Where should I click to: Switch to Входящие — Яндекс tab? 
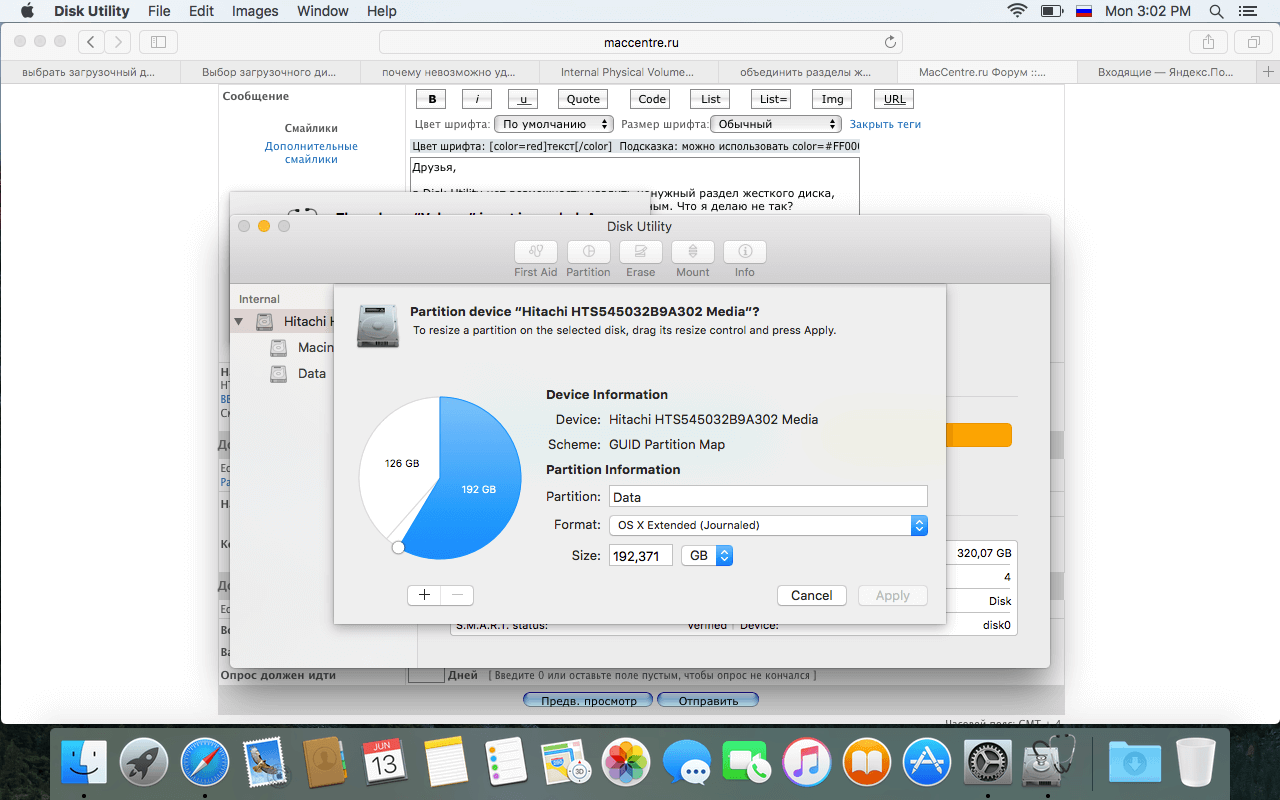1166,72
